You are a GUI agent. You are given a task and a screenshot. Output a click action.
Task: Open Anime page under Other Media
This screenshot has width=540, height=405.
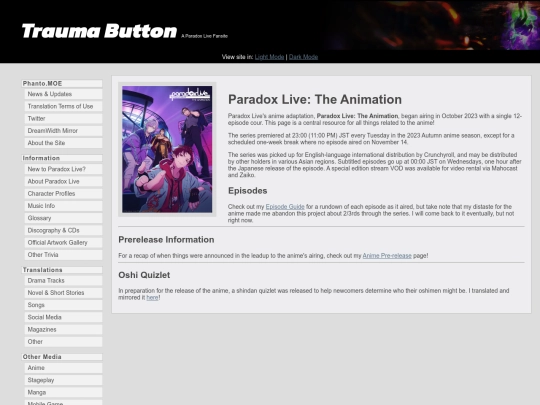(x=63, y=368)
